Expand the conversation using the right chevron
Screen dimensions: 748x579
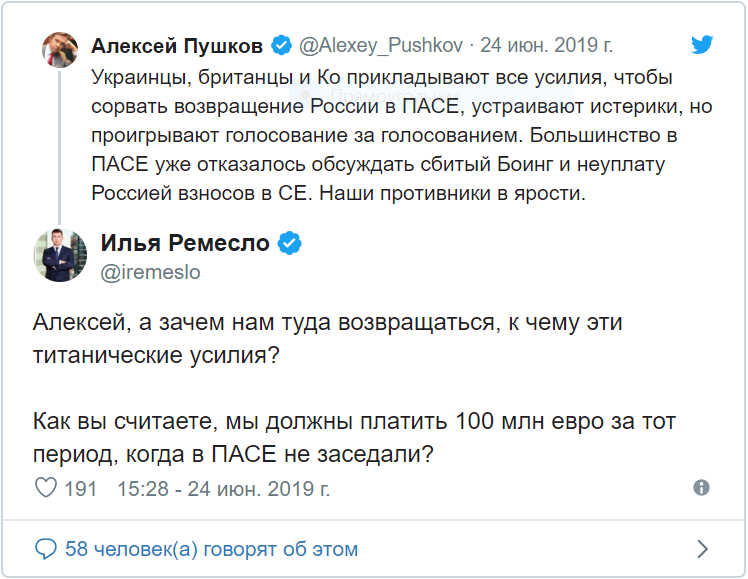702,549
